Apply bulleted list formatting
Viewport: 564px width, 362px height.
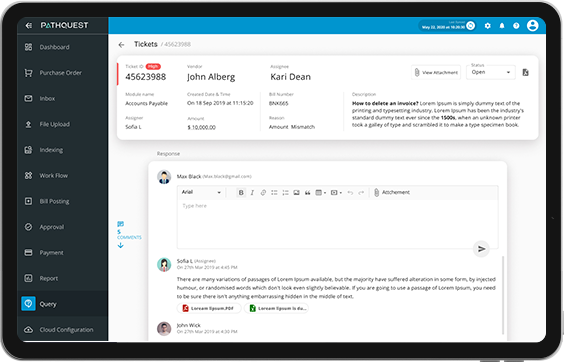(x=274, y=193)
